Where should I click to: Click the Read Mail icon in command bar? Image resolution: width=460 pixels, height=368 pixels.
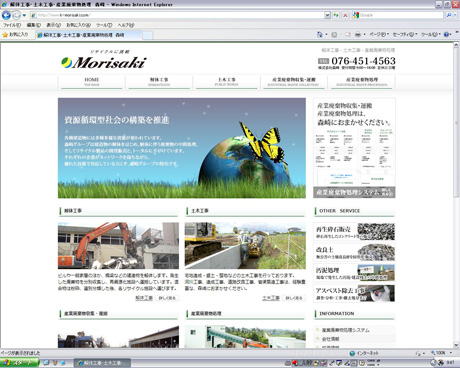point(348,34)
